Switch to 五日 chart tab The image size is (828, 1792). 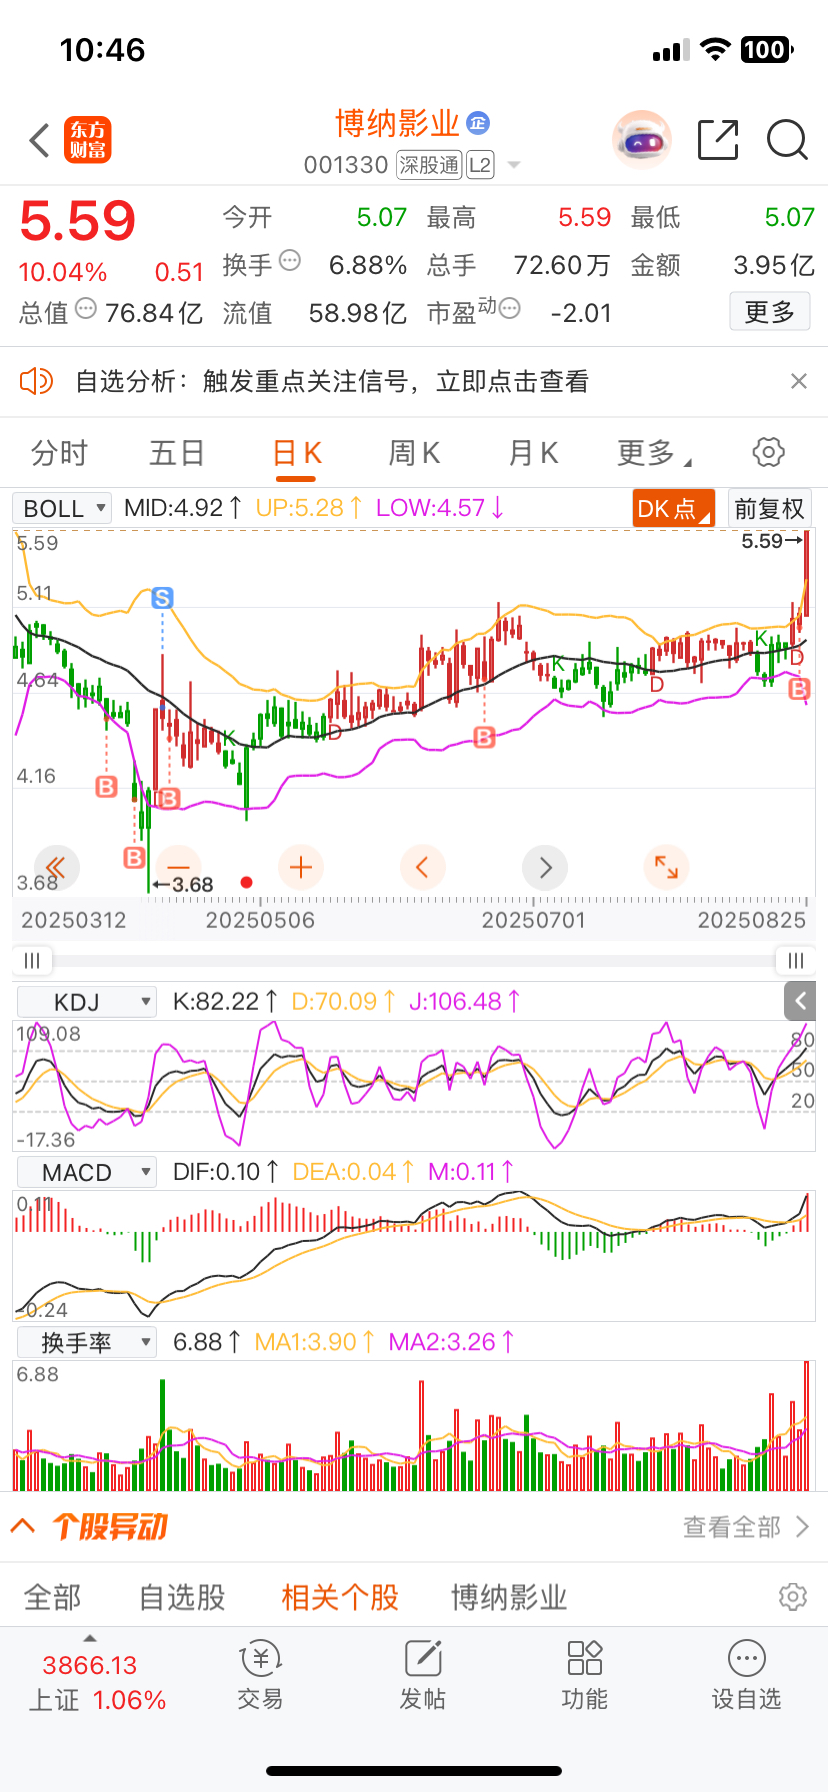pyautogui.click(x=177, y=453)
